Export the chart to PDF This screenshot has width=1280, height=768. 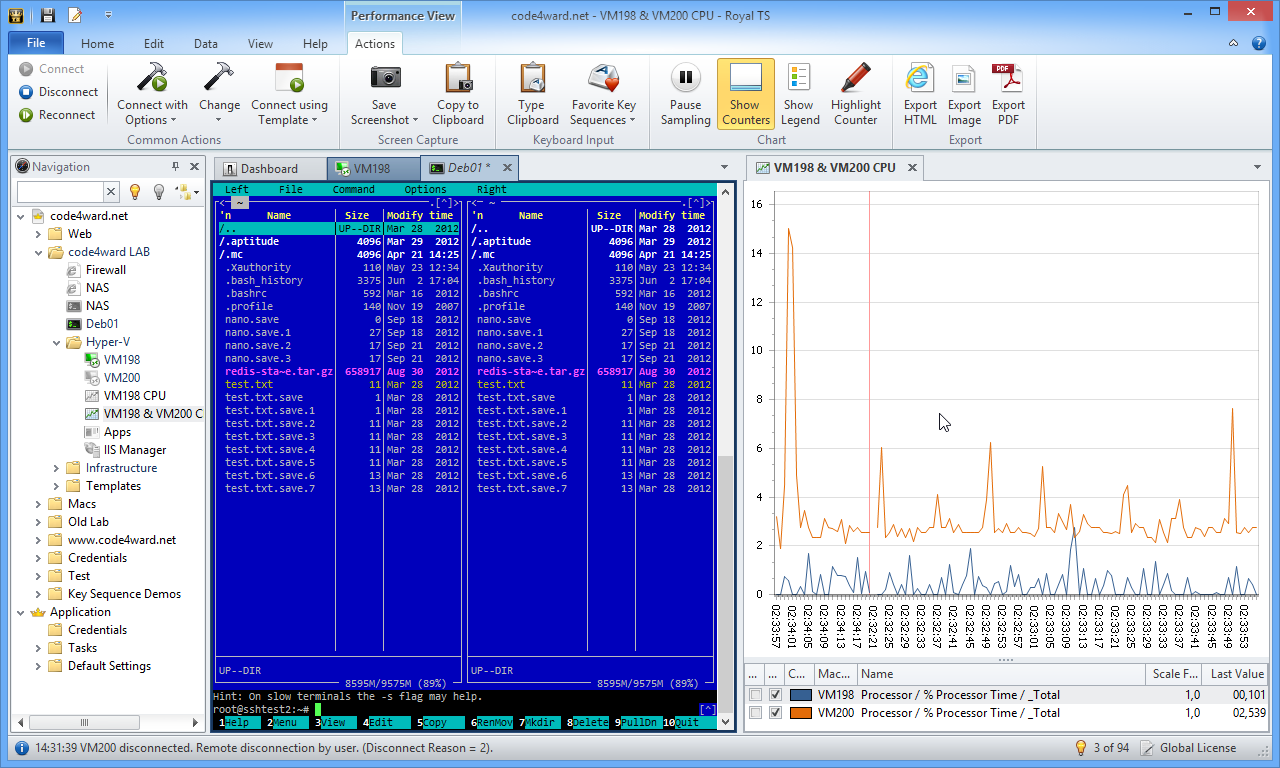pos(1008,94)
